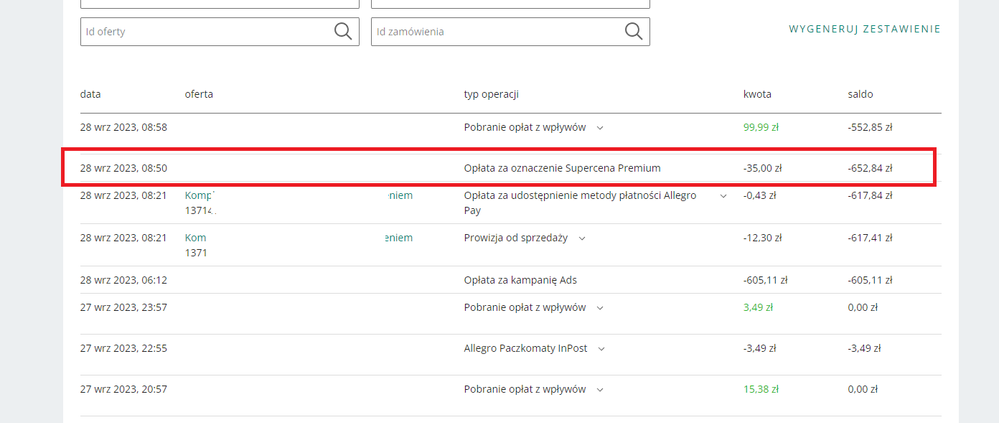
Task: Open the offer link in Prowizja od sprzedaży row
Action: click(x=198, y=238)
